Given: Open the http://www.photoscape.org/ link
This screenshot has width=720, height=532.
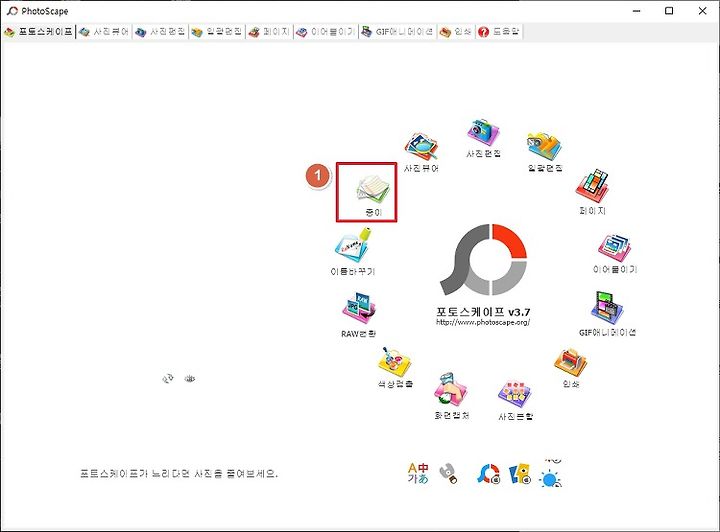Looking at the screenshot, I should point(483,322).
